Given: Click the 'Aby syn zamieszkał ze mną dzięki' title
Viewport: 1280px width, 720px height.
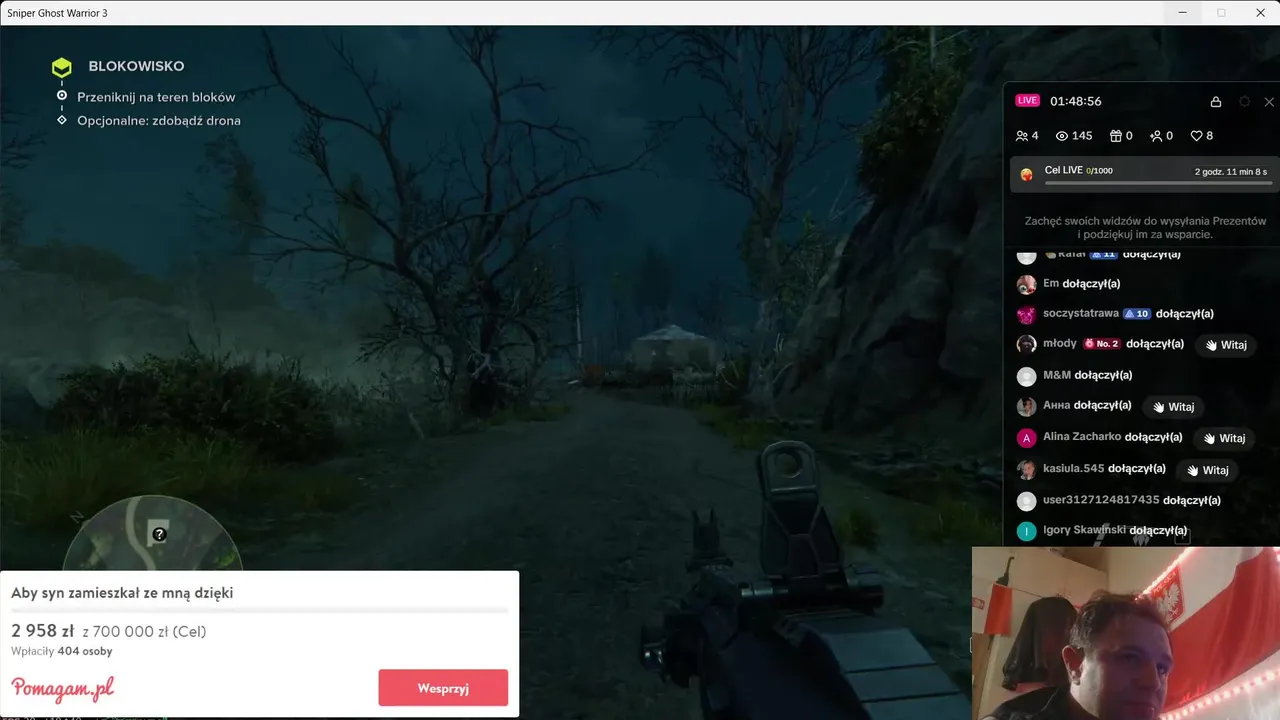Looking at the screenshot, I should [x=122, y=593].
